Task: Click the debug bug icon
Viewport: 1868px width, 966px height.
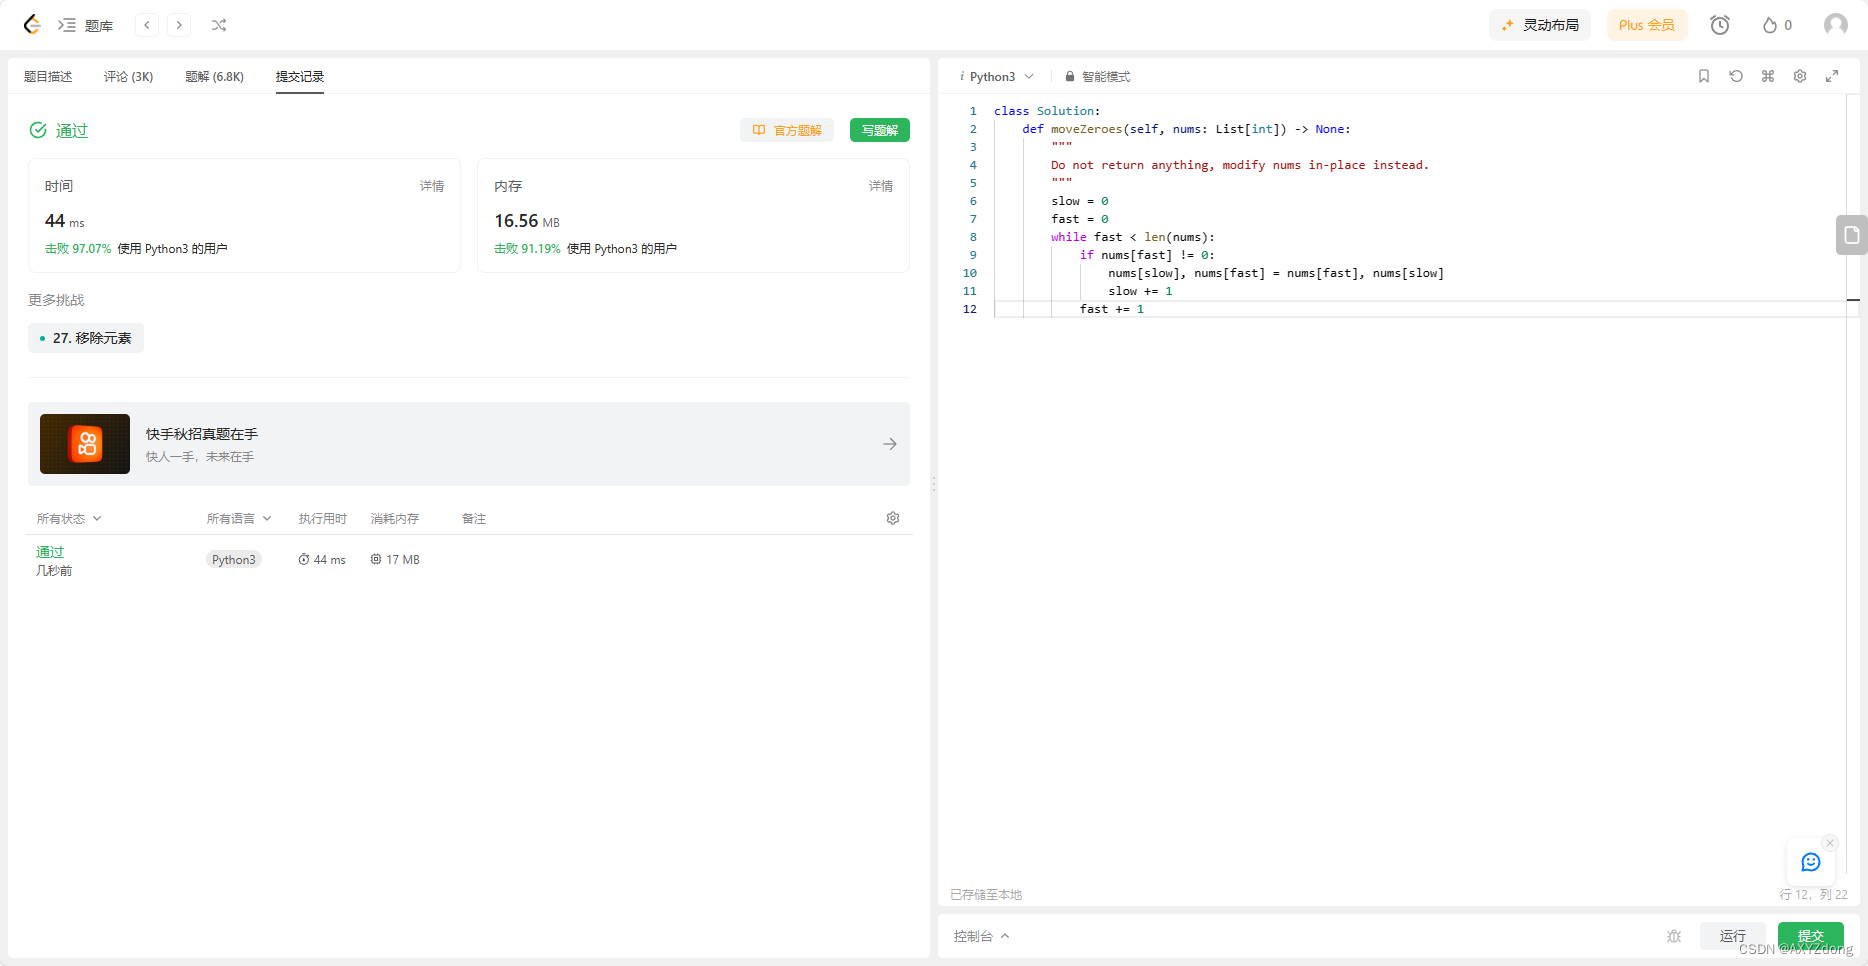Action: click(1674, 936)
